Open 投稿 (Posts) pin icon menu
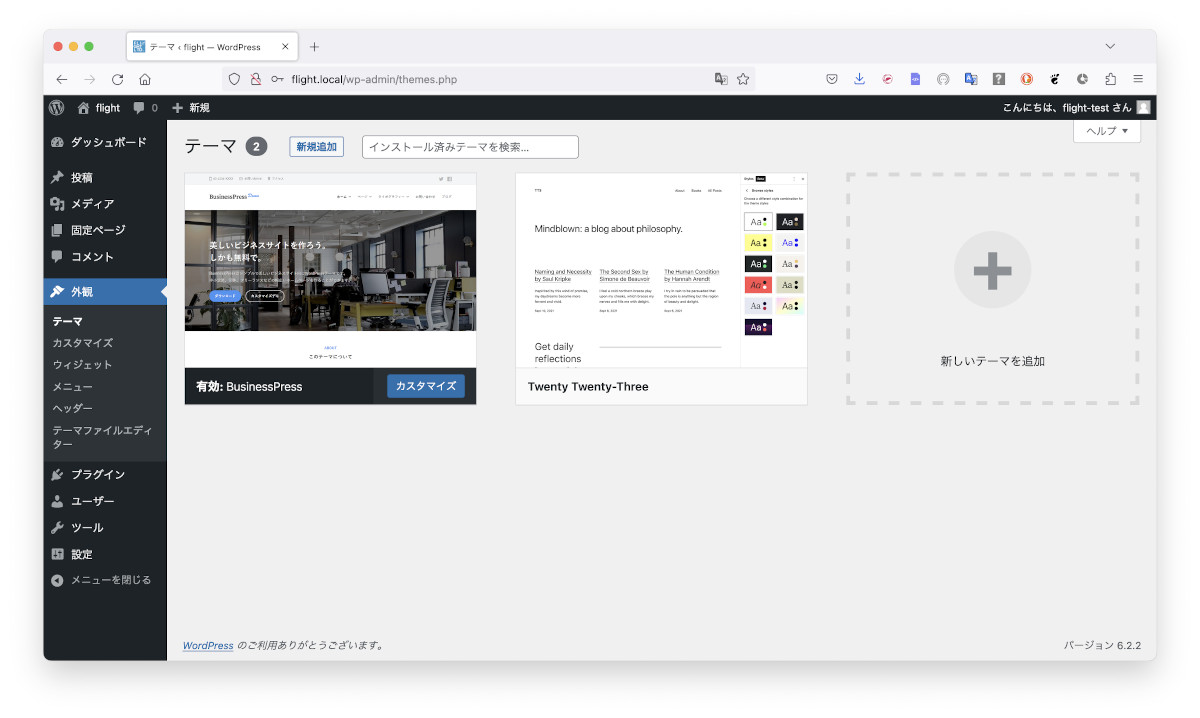This screenshot has height=718, width=1200. pos(58,178)
